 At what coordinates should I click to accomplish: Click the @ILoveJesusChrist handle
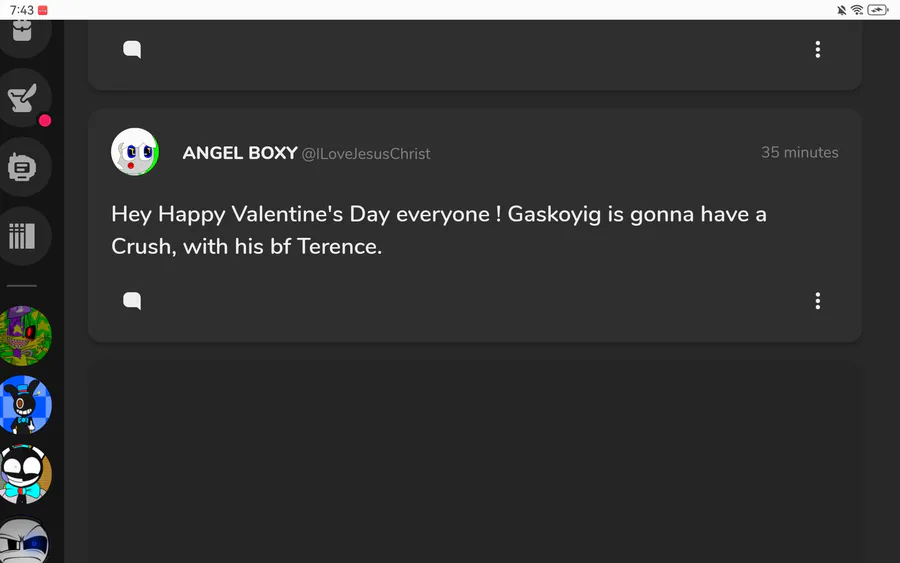click(x=366, y=154)
